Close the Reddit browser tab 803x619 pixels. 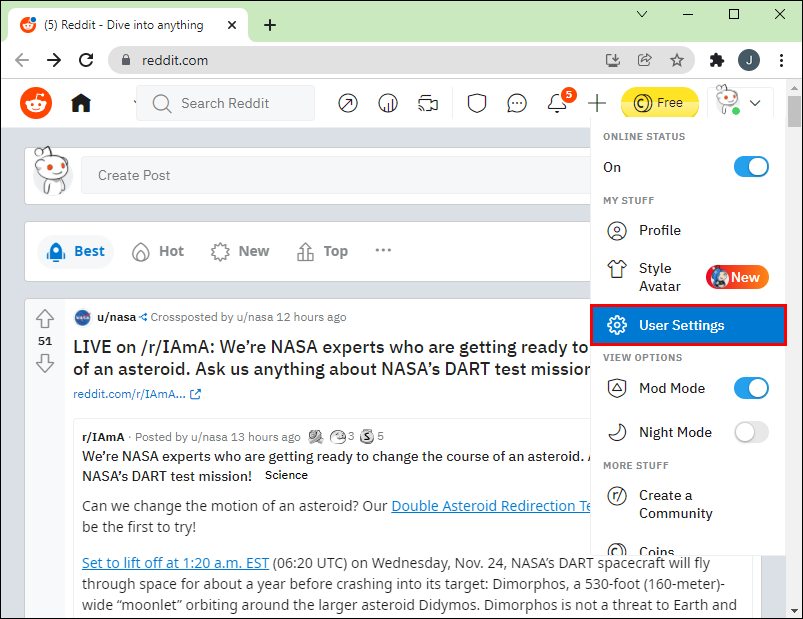232,25
